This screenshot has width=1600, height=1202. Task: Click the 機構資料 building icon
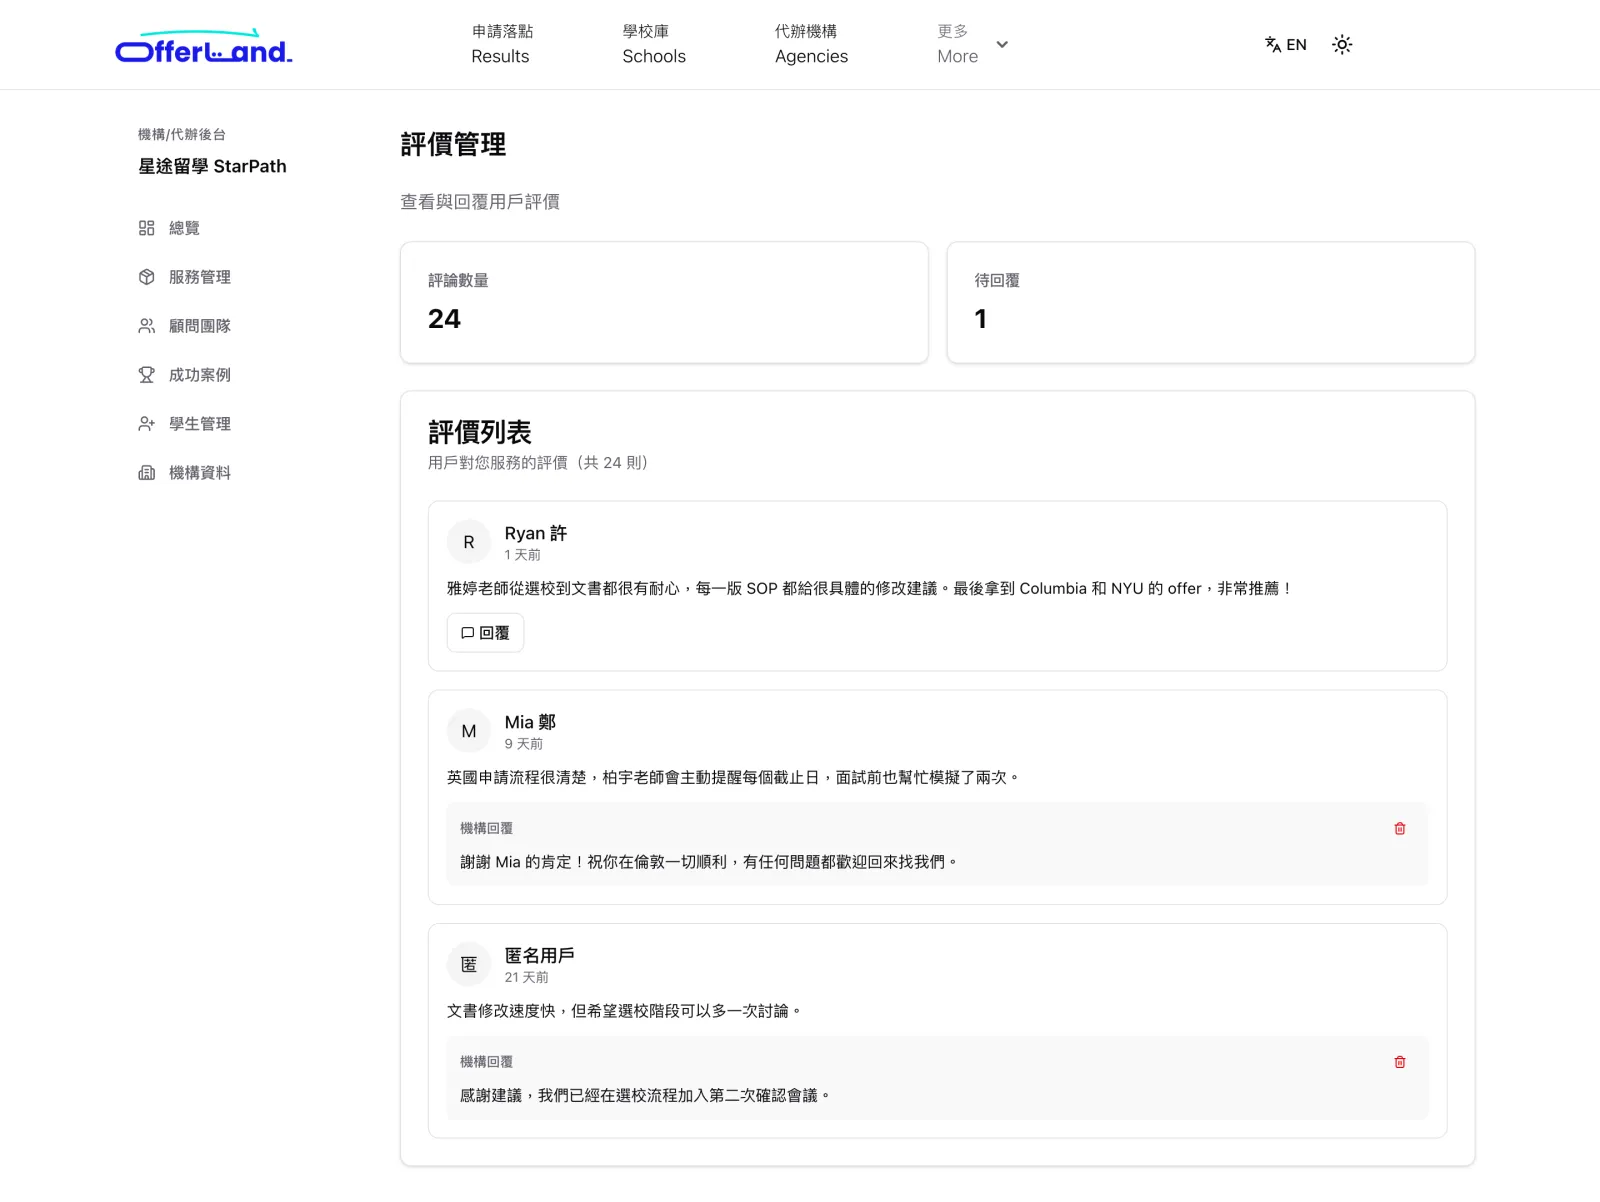click(147, 473)
